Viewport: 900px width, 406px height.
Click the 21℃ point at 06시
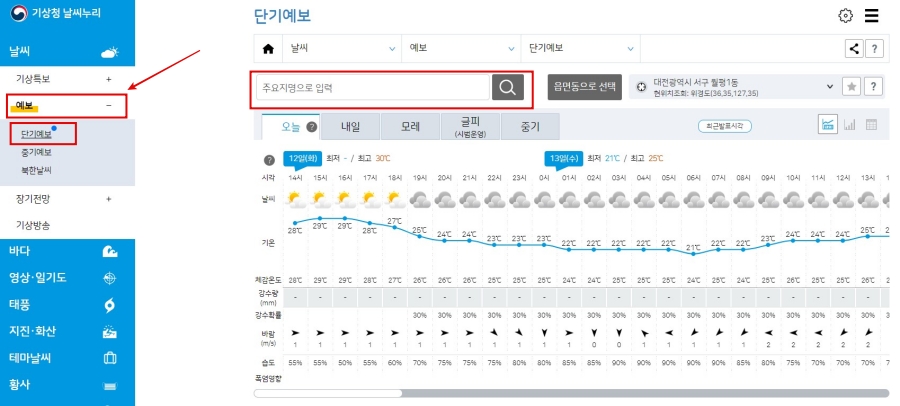[x=693, y=254]
